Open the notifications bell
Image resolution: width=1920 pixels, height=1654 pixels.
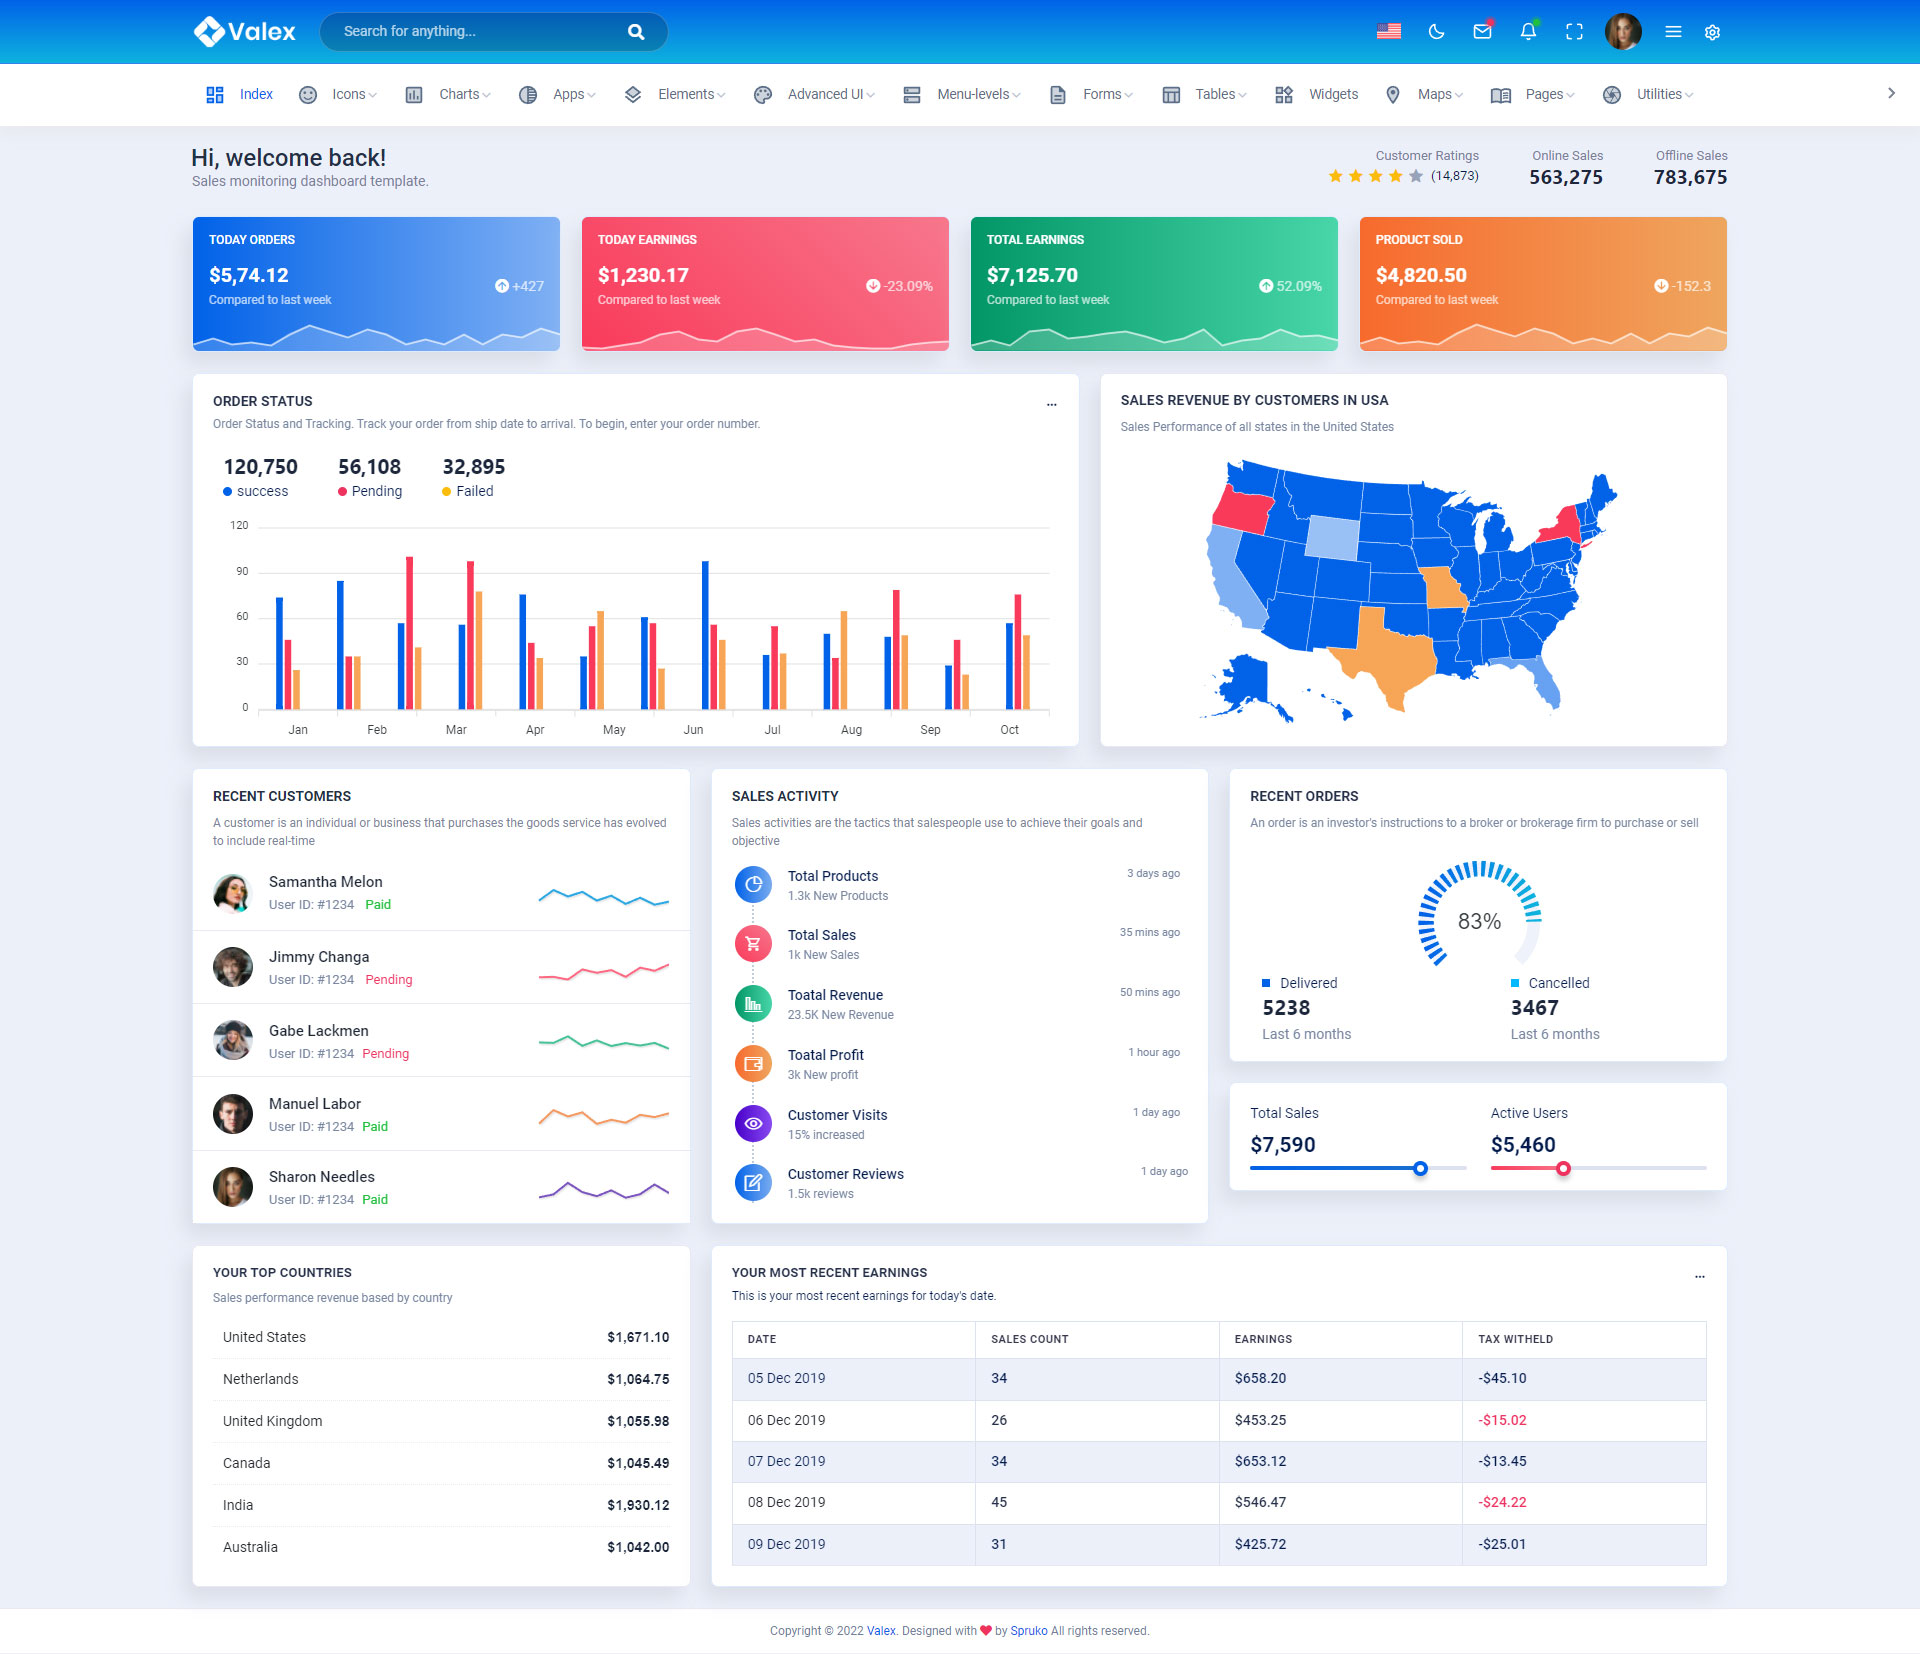tap(1528, 32)
